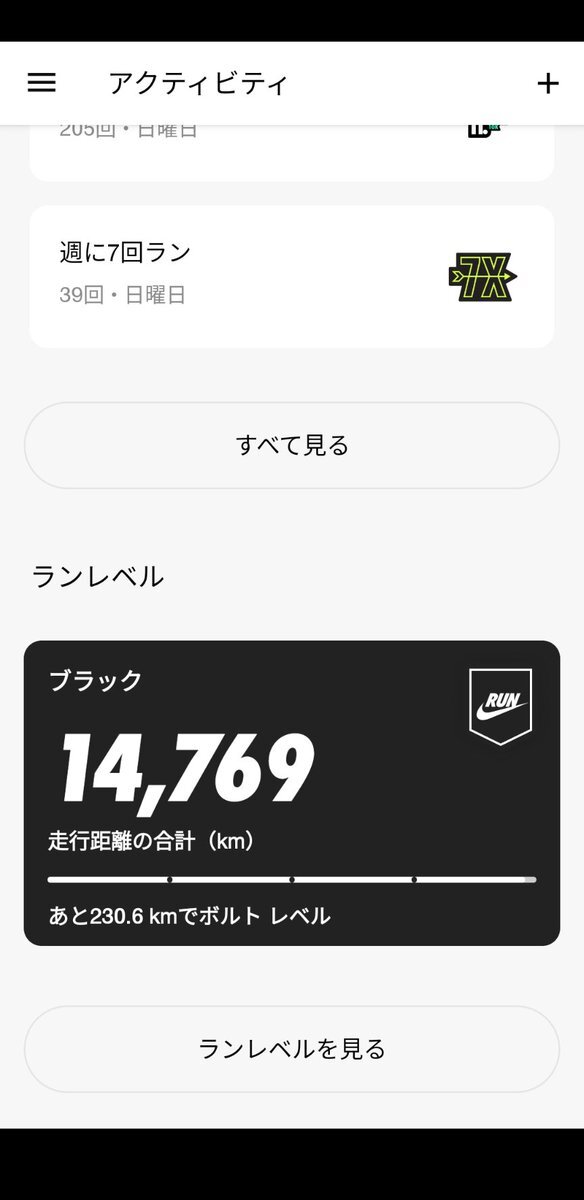This screenshot has height=1200, width=584.
Task: Open the hamburger navigation menu
Action: 41,83
